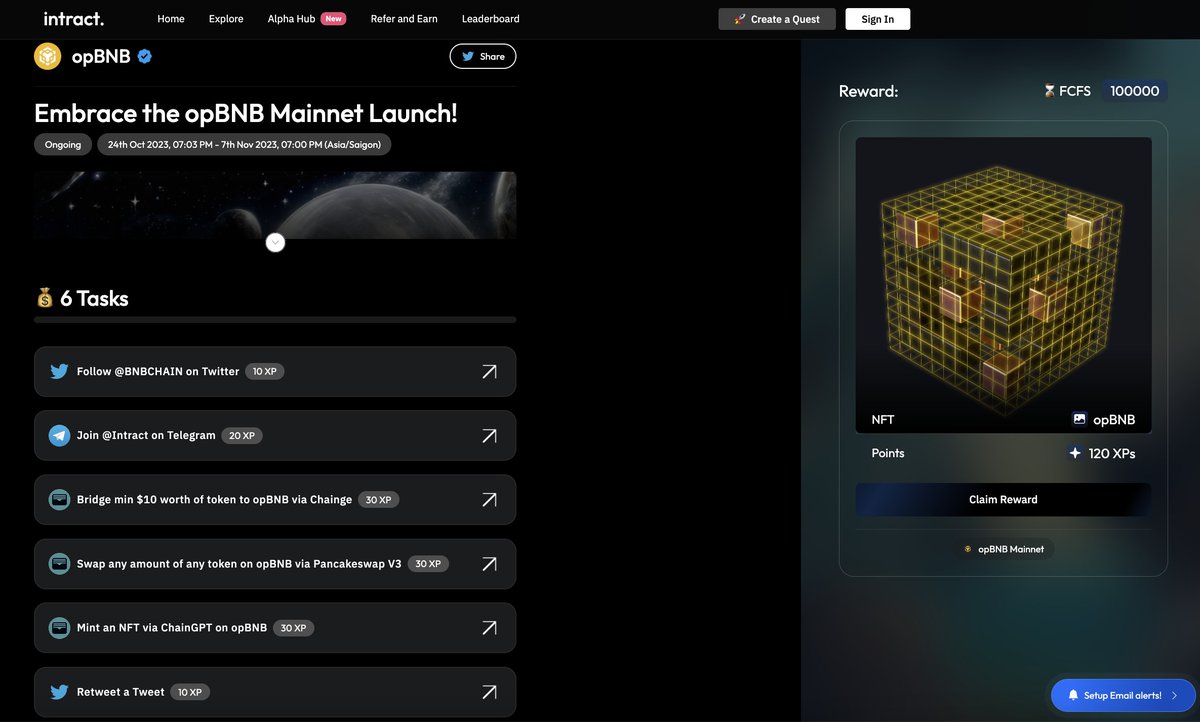
Task: Open arrow on Swap via Pancakeswap V3 task
Action: coord(489,564)
